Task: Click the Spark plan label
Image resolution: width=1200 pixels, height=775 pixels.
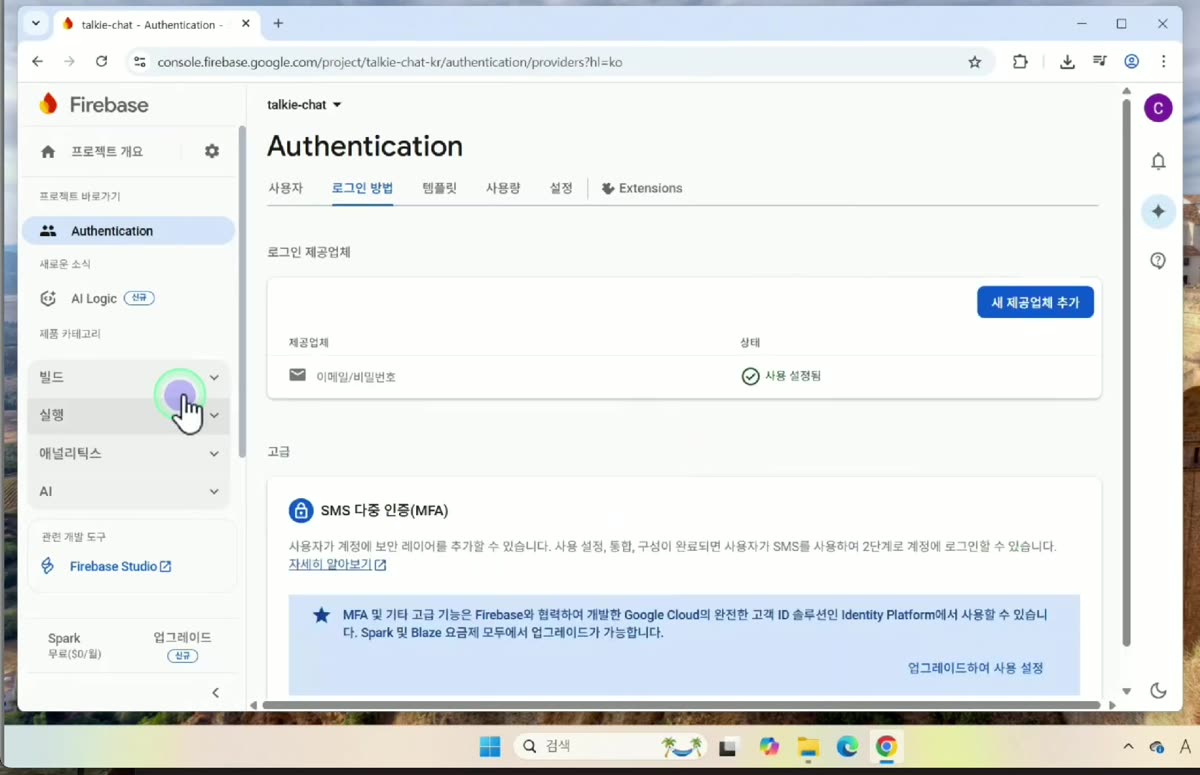Action: pos(64,638)
